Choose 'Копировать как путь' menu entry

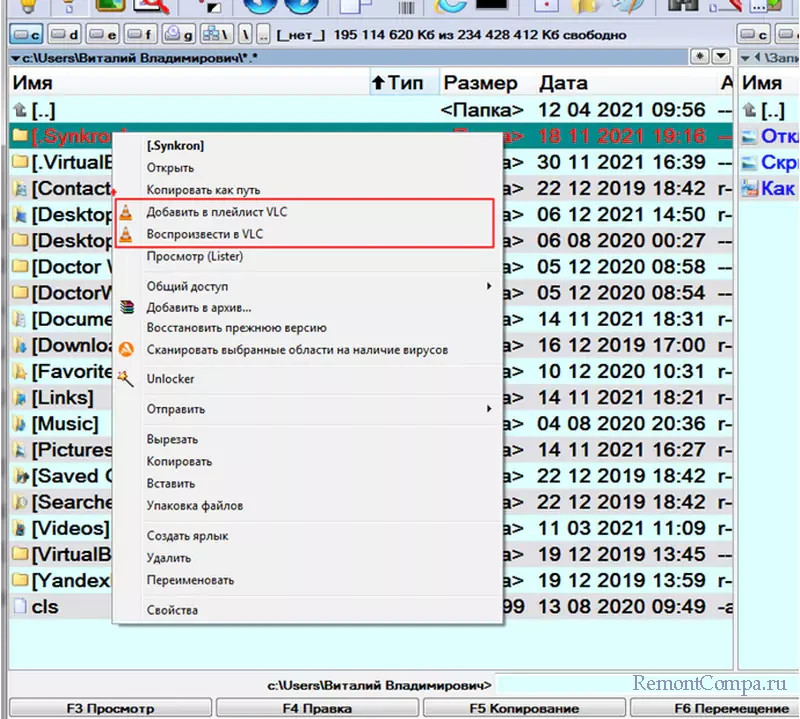(x=203, y=190)
